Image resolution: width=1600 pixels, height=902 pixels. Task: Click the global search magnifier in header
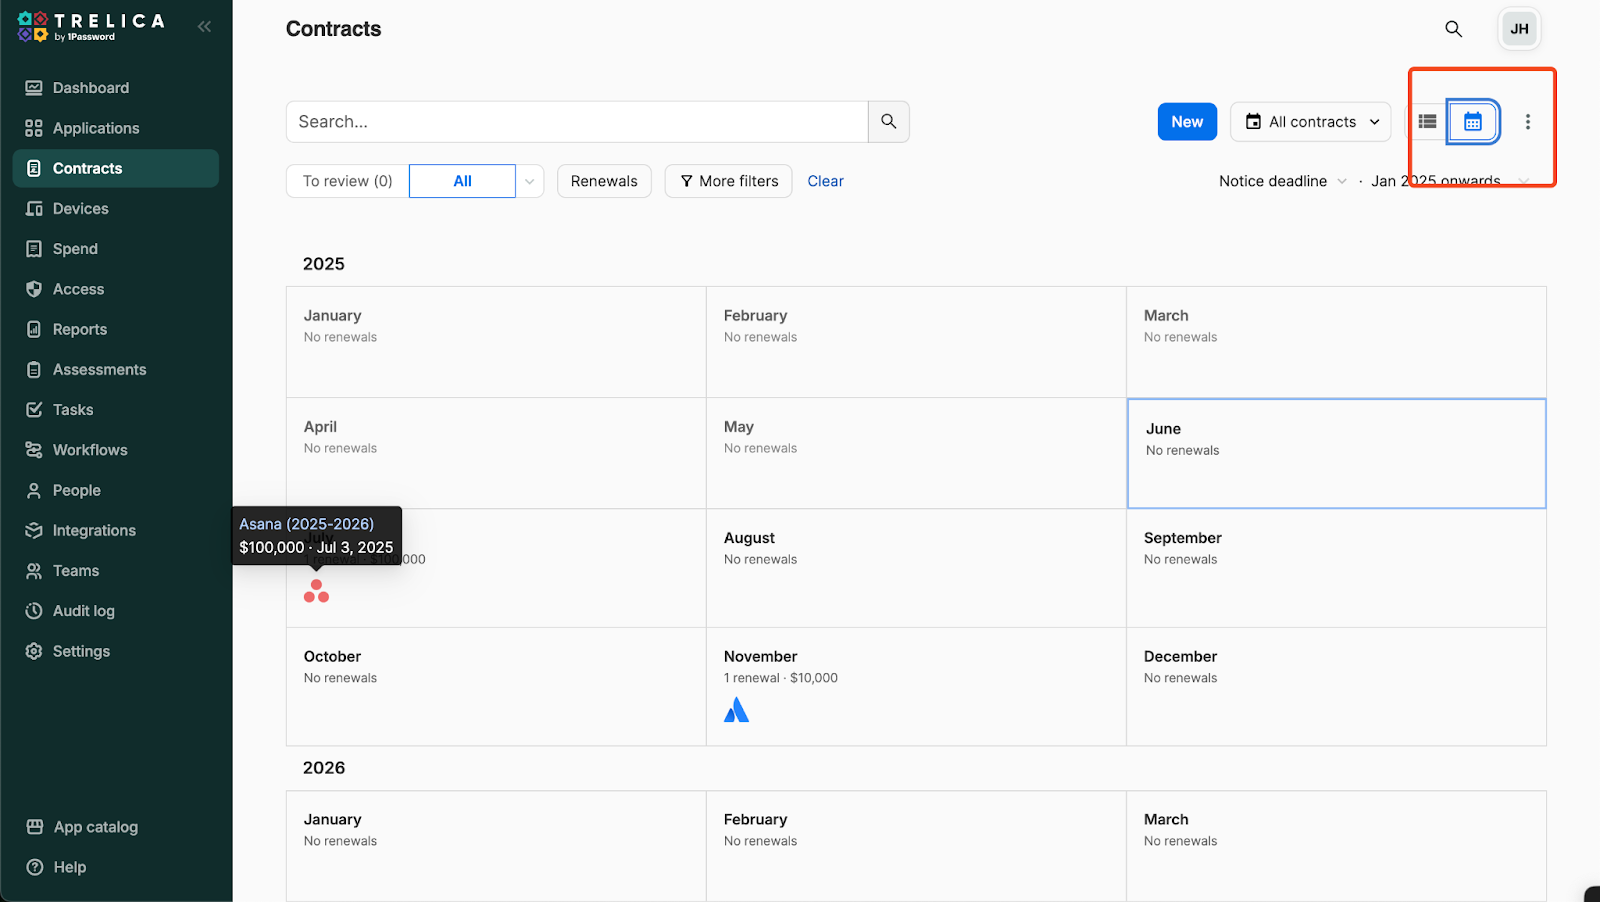point(1453,29)
